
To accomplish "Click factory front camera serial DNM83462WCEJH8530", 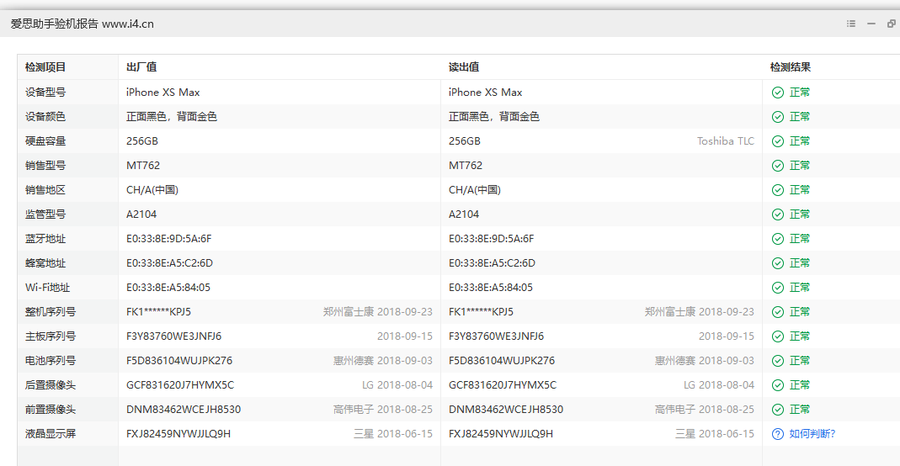I will tap(183, 410).
